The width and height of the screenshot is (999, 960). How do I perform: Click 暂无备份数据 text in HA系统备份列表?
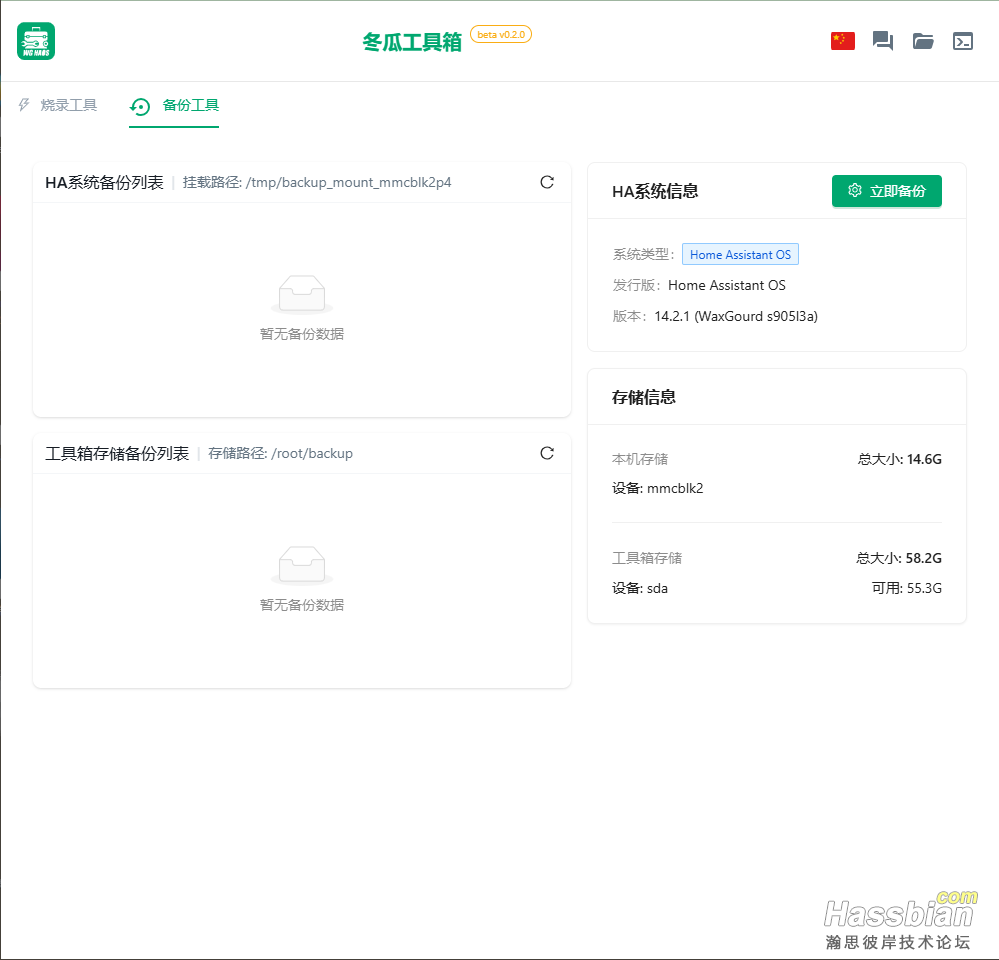(302, 334)
